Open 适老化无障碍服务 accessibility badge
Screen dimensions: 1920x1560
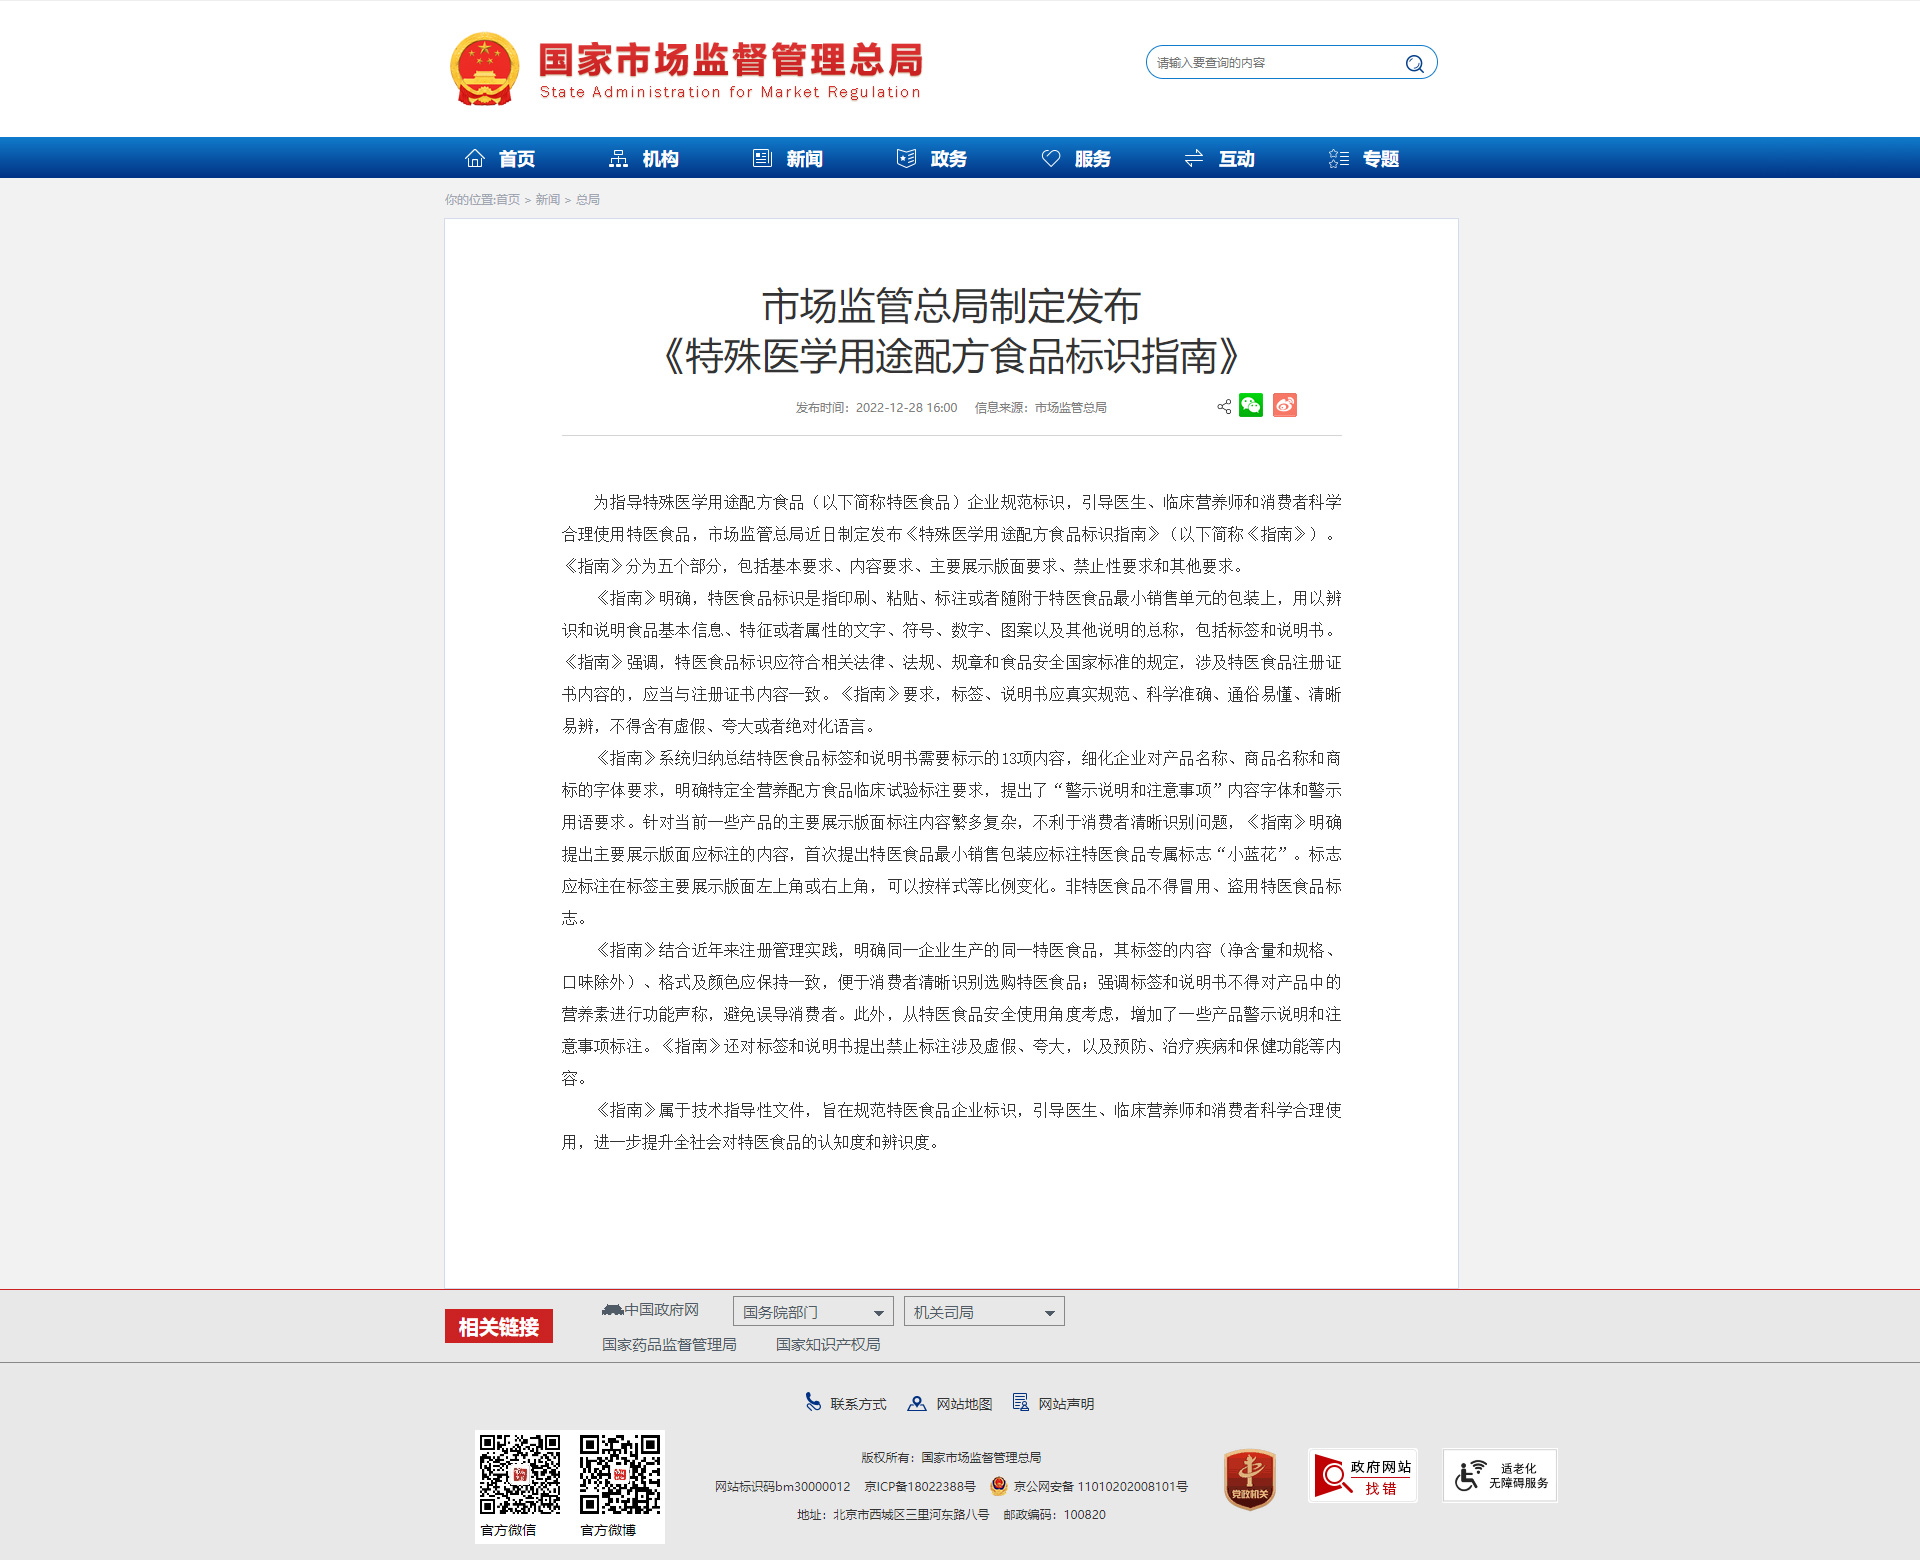[1499, 1476]
